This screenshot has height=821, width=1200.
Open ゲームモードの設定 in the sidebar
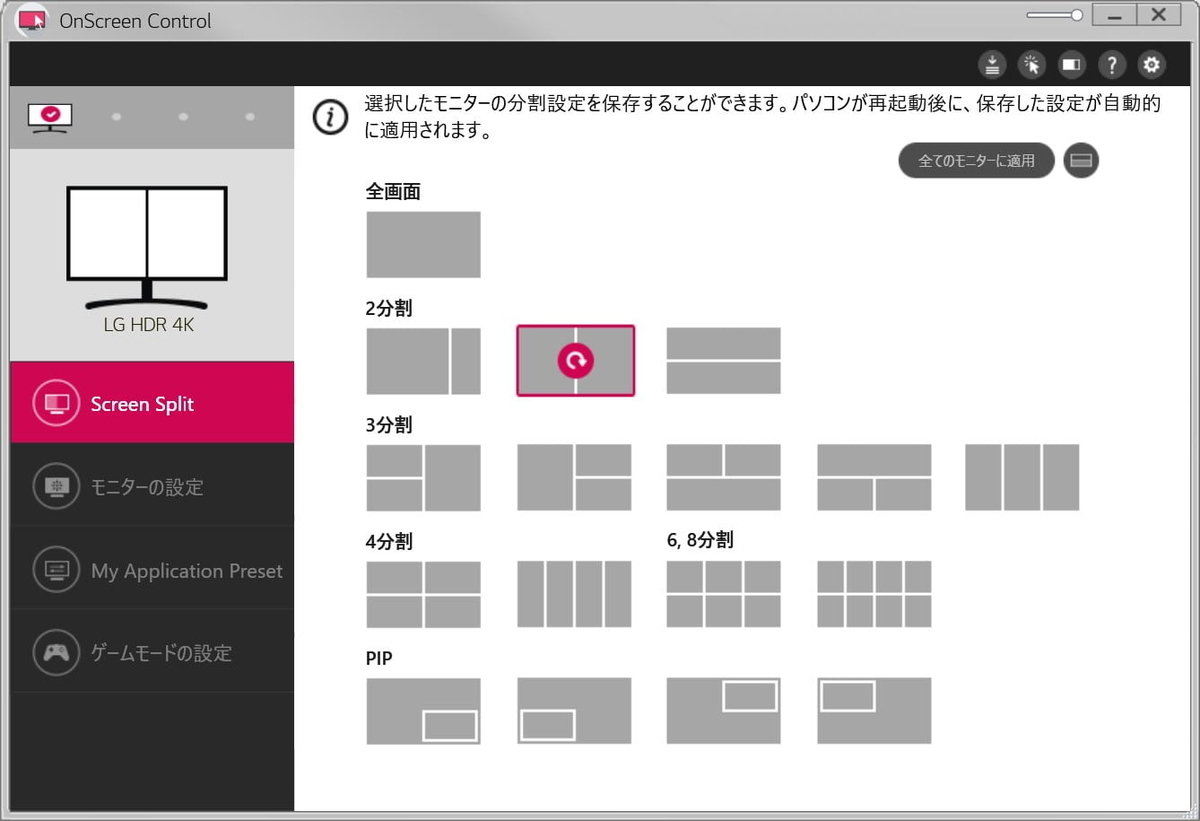(152, 653)
